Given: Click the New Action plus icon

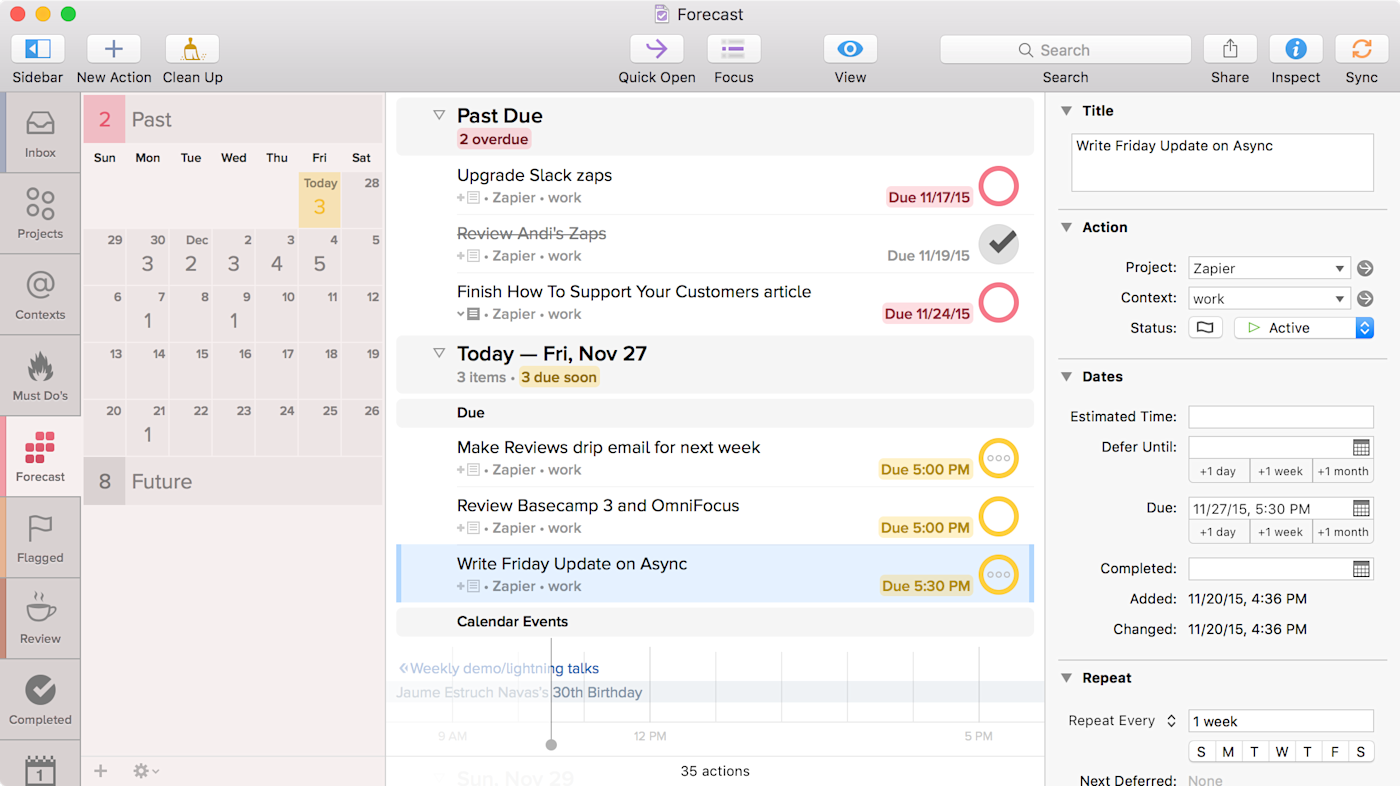Looking at the screenshot, I should [114, 49].
